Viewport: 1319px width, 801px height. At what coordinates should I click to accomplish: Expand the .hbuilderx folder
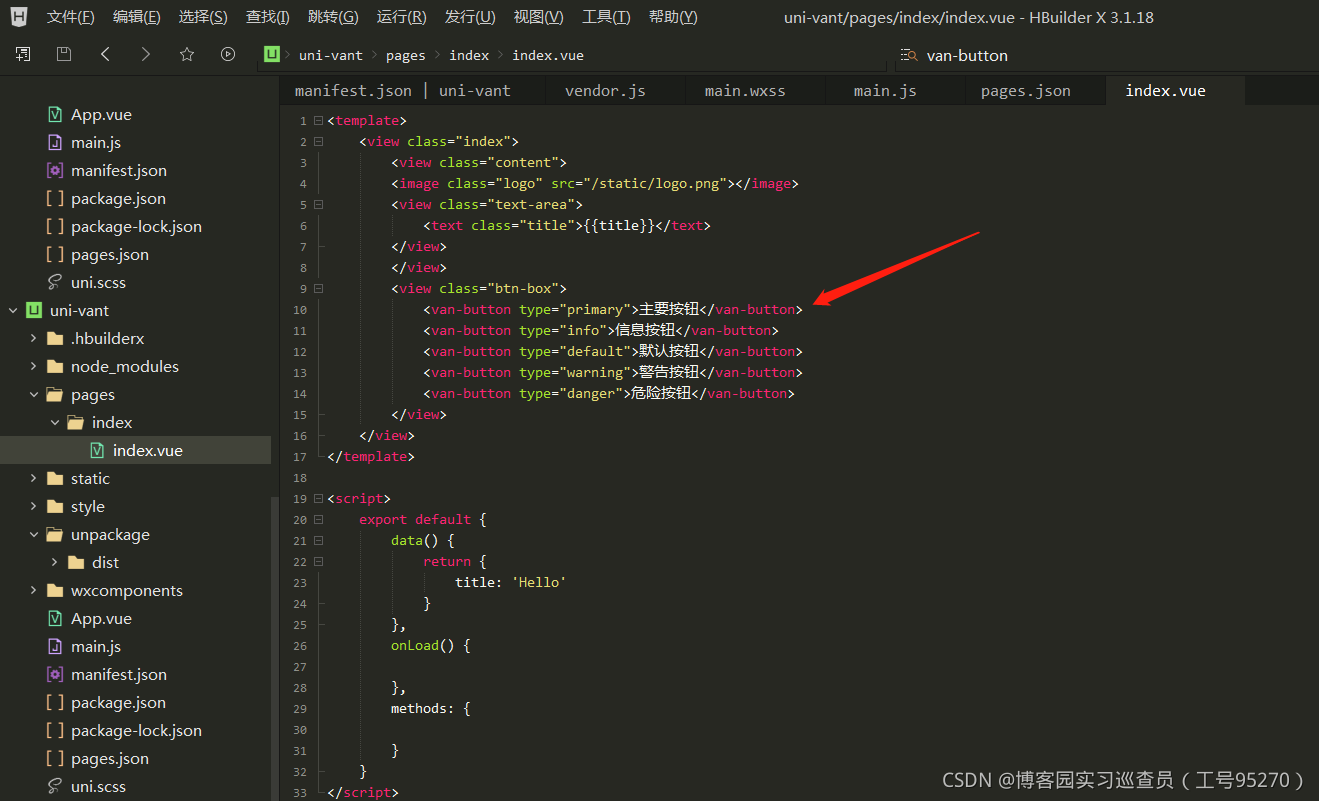point(34,338)
